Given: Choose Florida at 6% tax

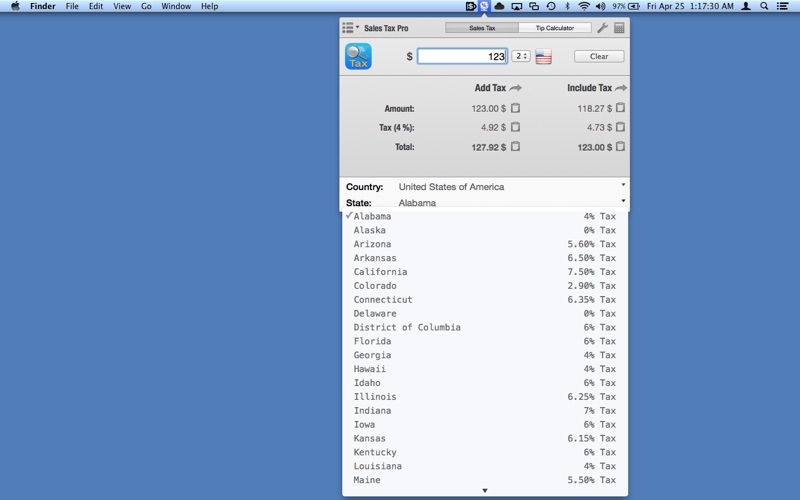Looking at the screenshot, I should coord(373,341).
